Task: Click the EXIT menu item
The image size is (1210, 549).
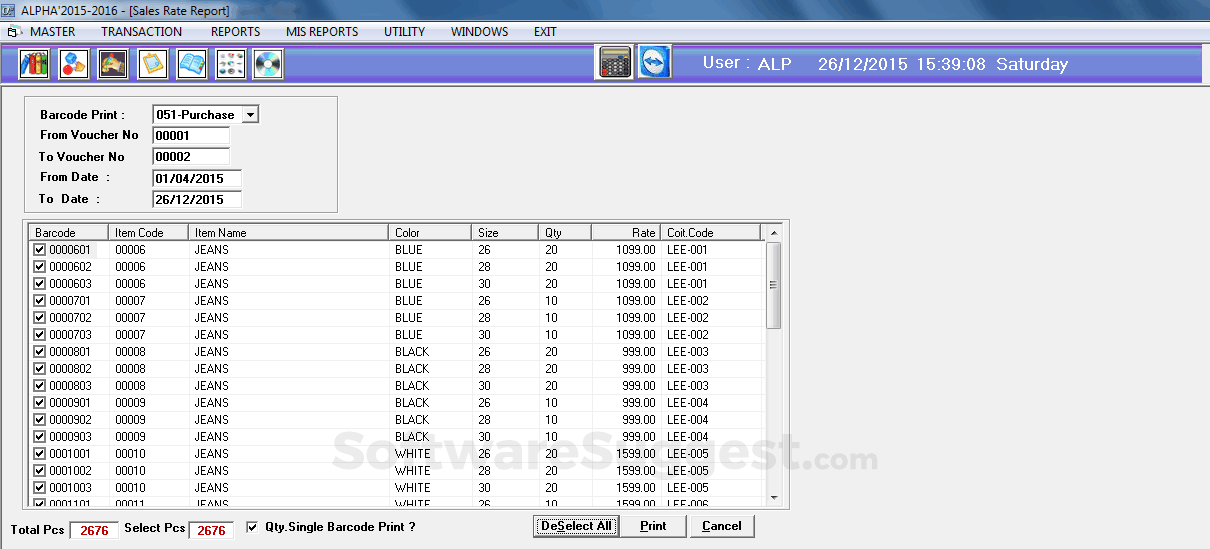Action: (x=545, y=32)
